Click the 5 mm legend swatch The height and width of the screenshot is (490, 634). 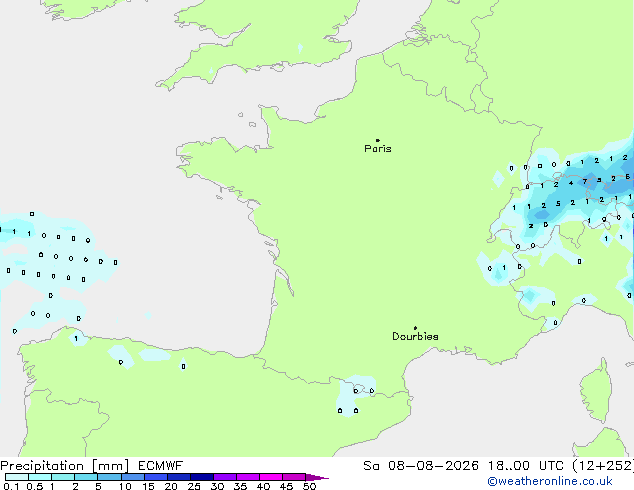[110, 477]
